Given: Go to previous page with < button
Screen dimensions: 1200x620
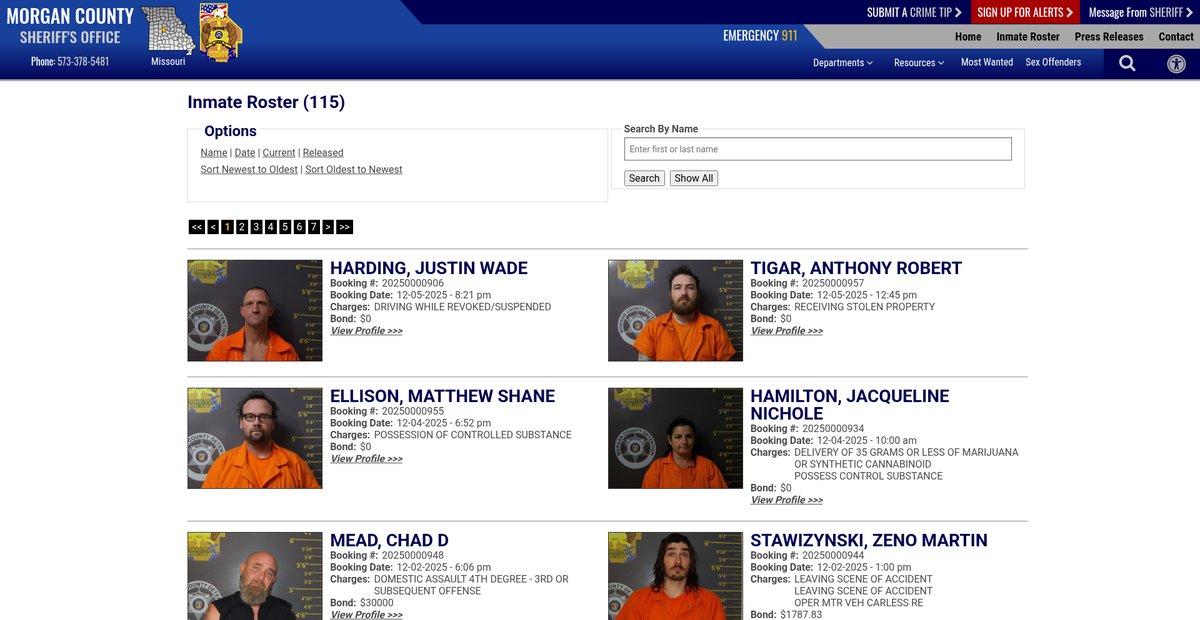Looking at the screenshot, I should 213,227.
